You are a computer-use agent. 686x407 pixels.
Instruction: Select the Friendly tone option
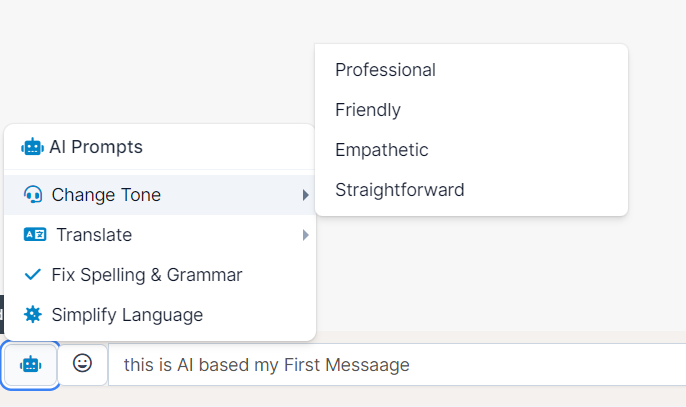(x=368, y=110)
